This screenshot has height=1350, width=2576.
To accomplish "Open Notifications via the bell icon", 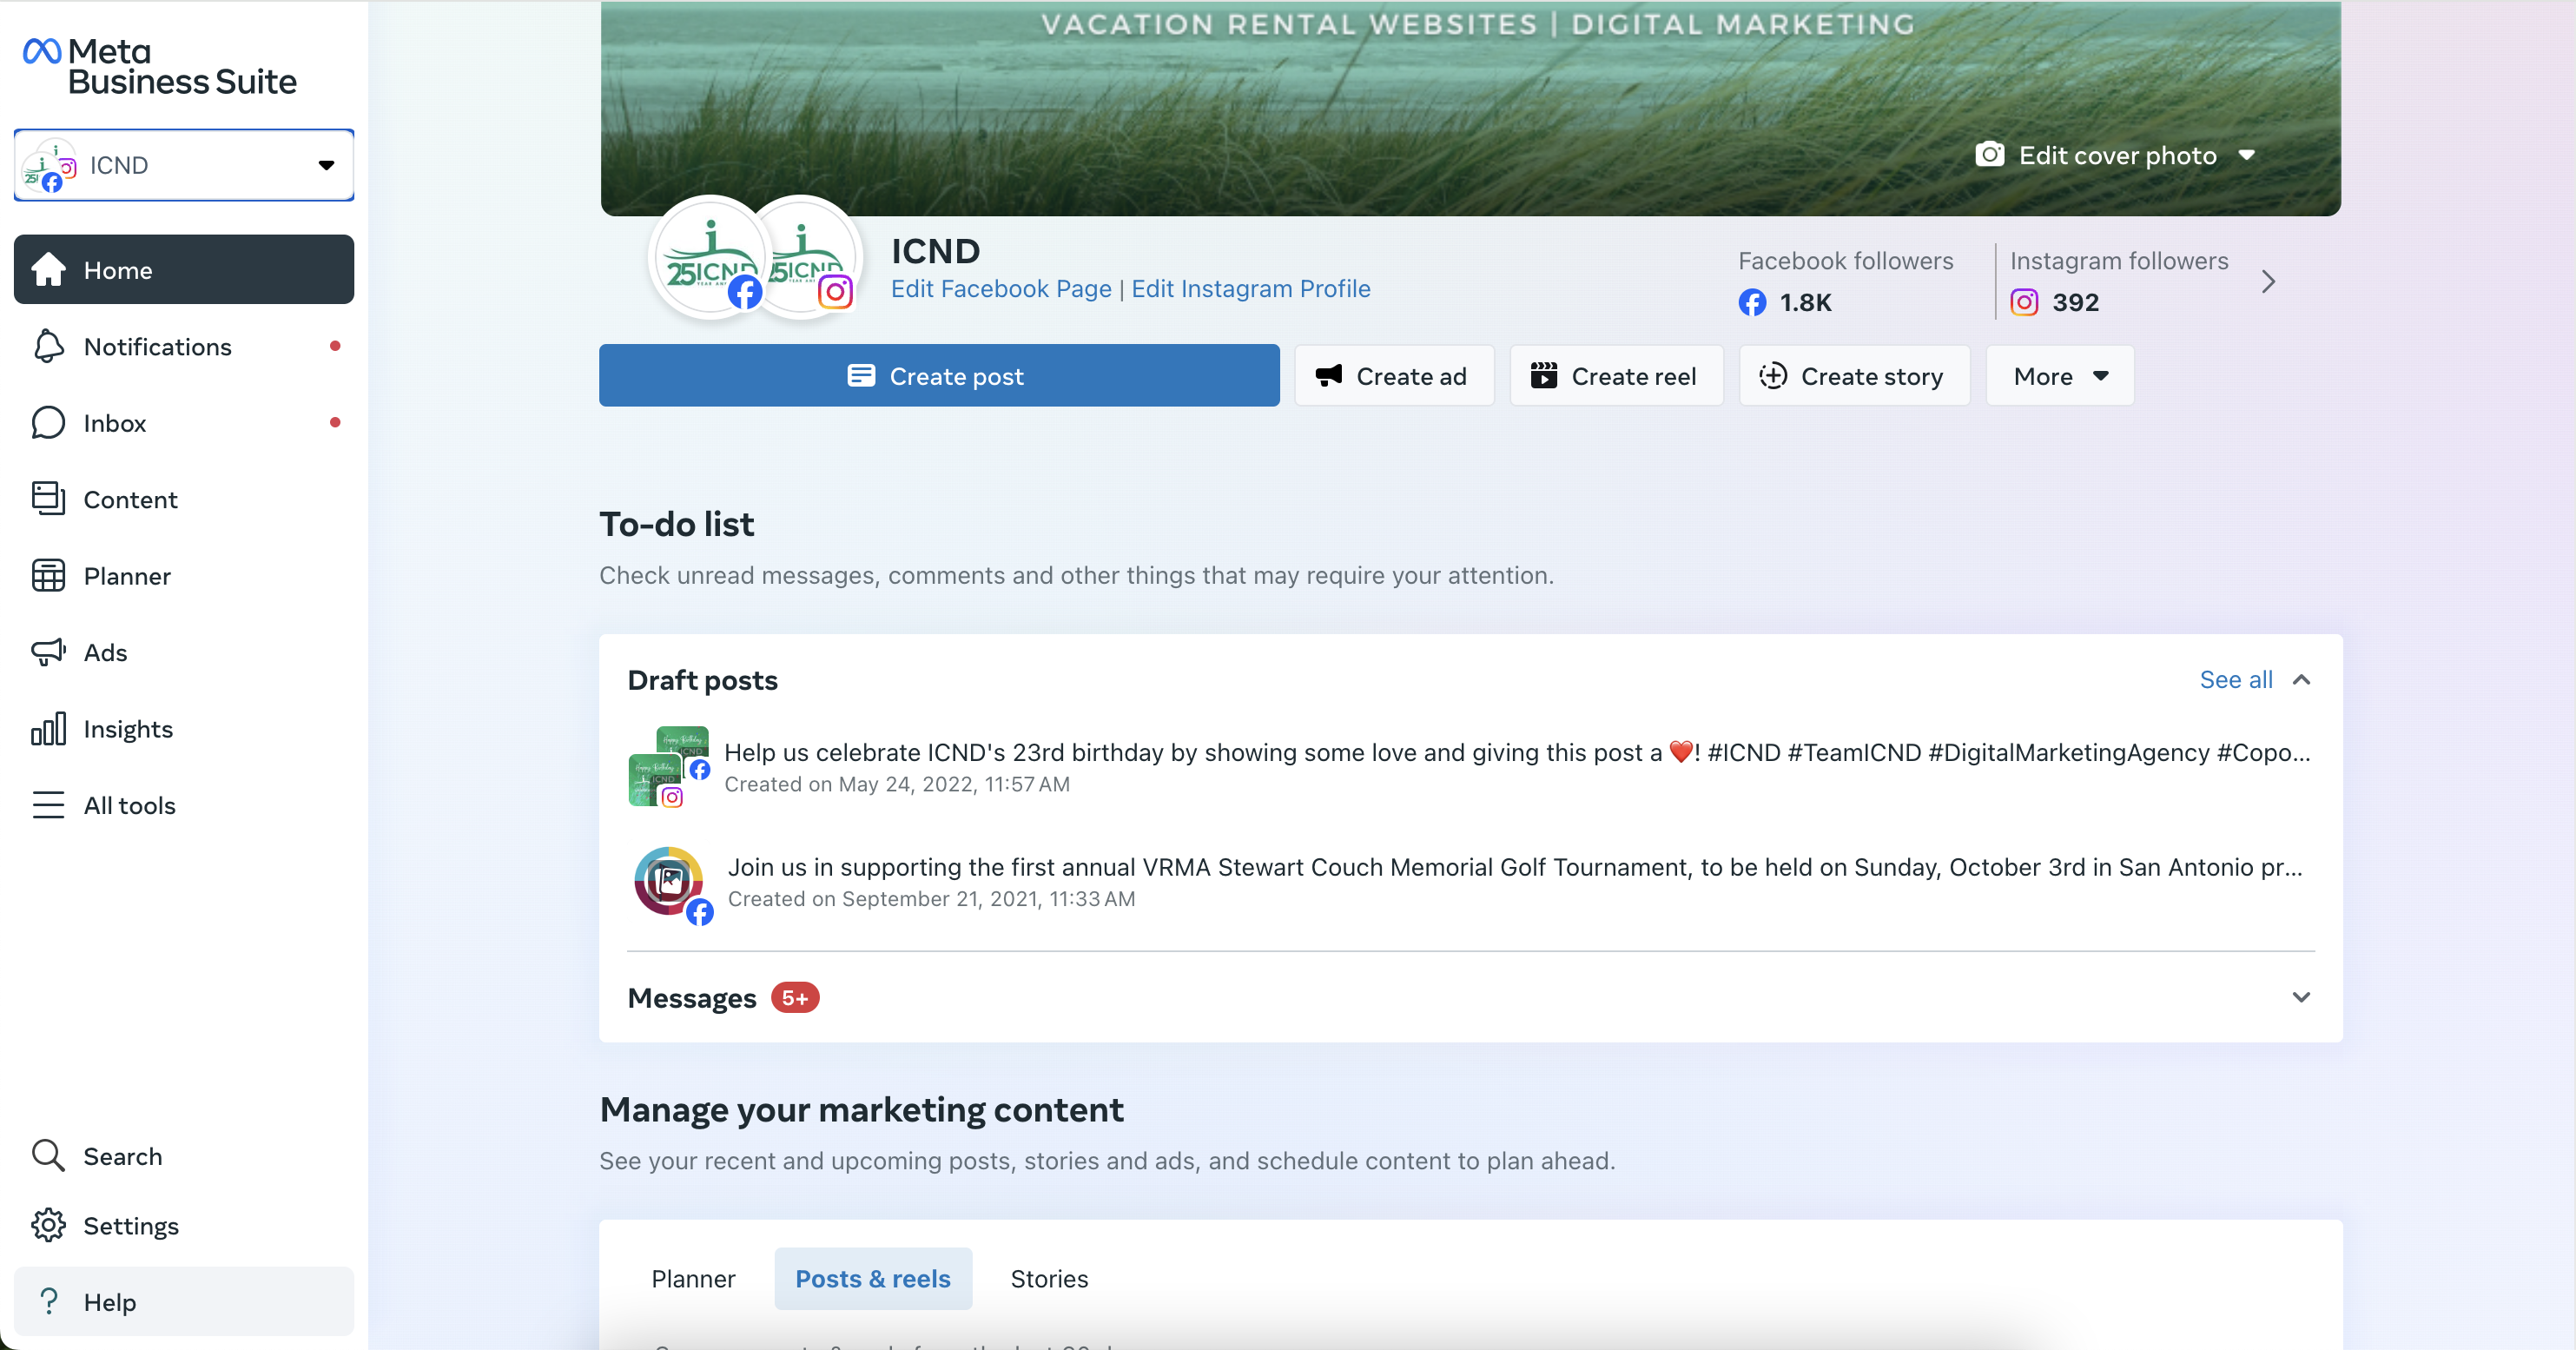I will click(x=48, y=346).
